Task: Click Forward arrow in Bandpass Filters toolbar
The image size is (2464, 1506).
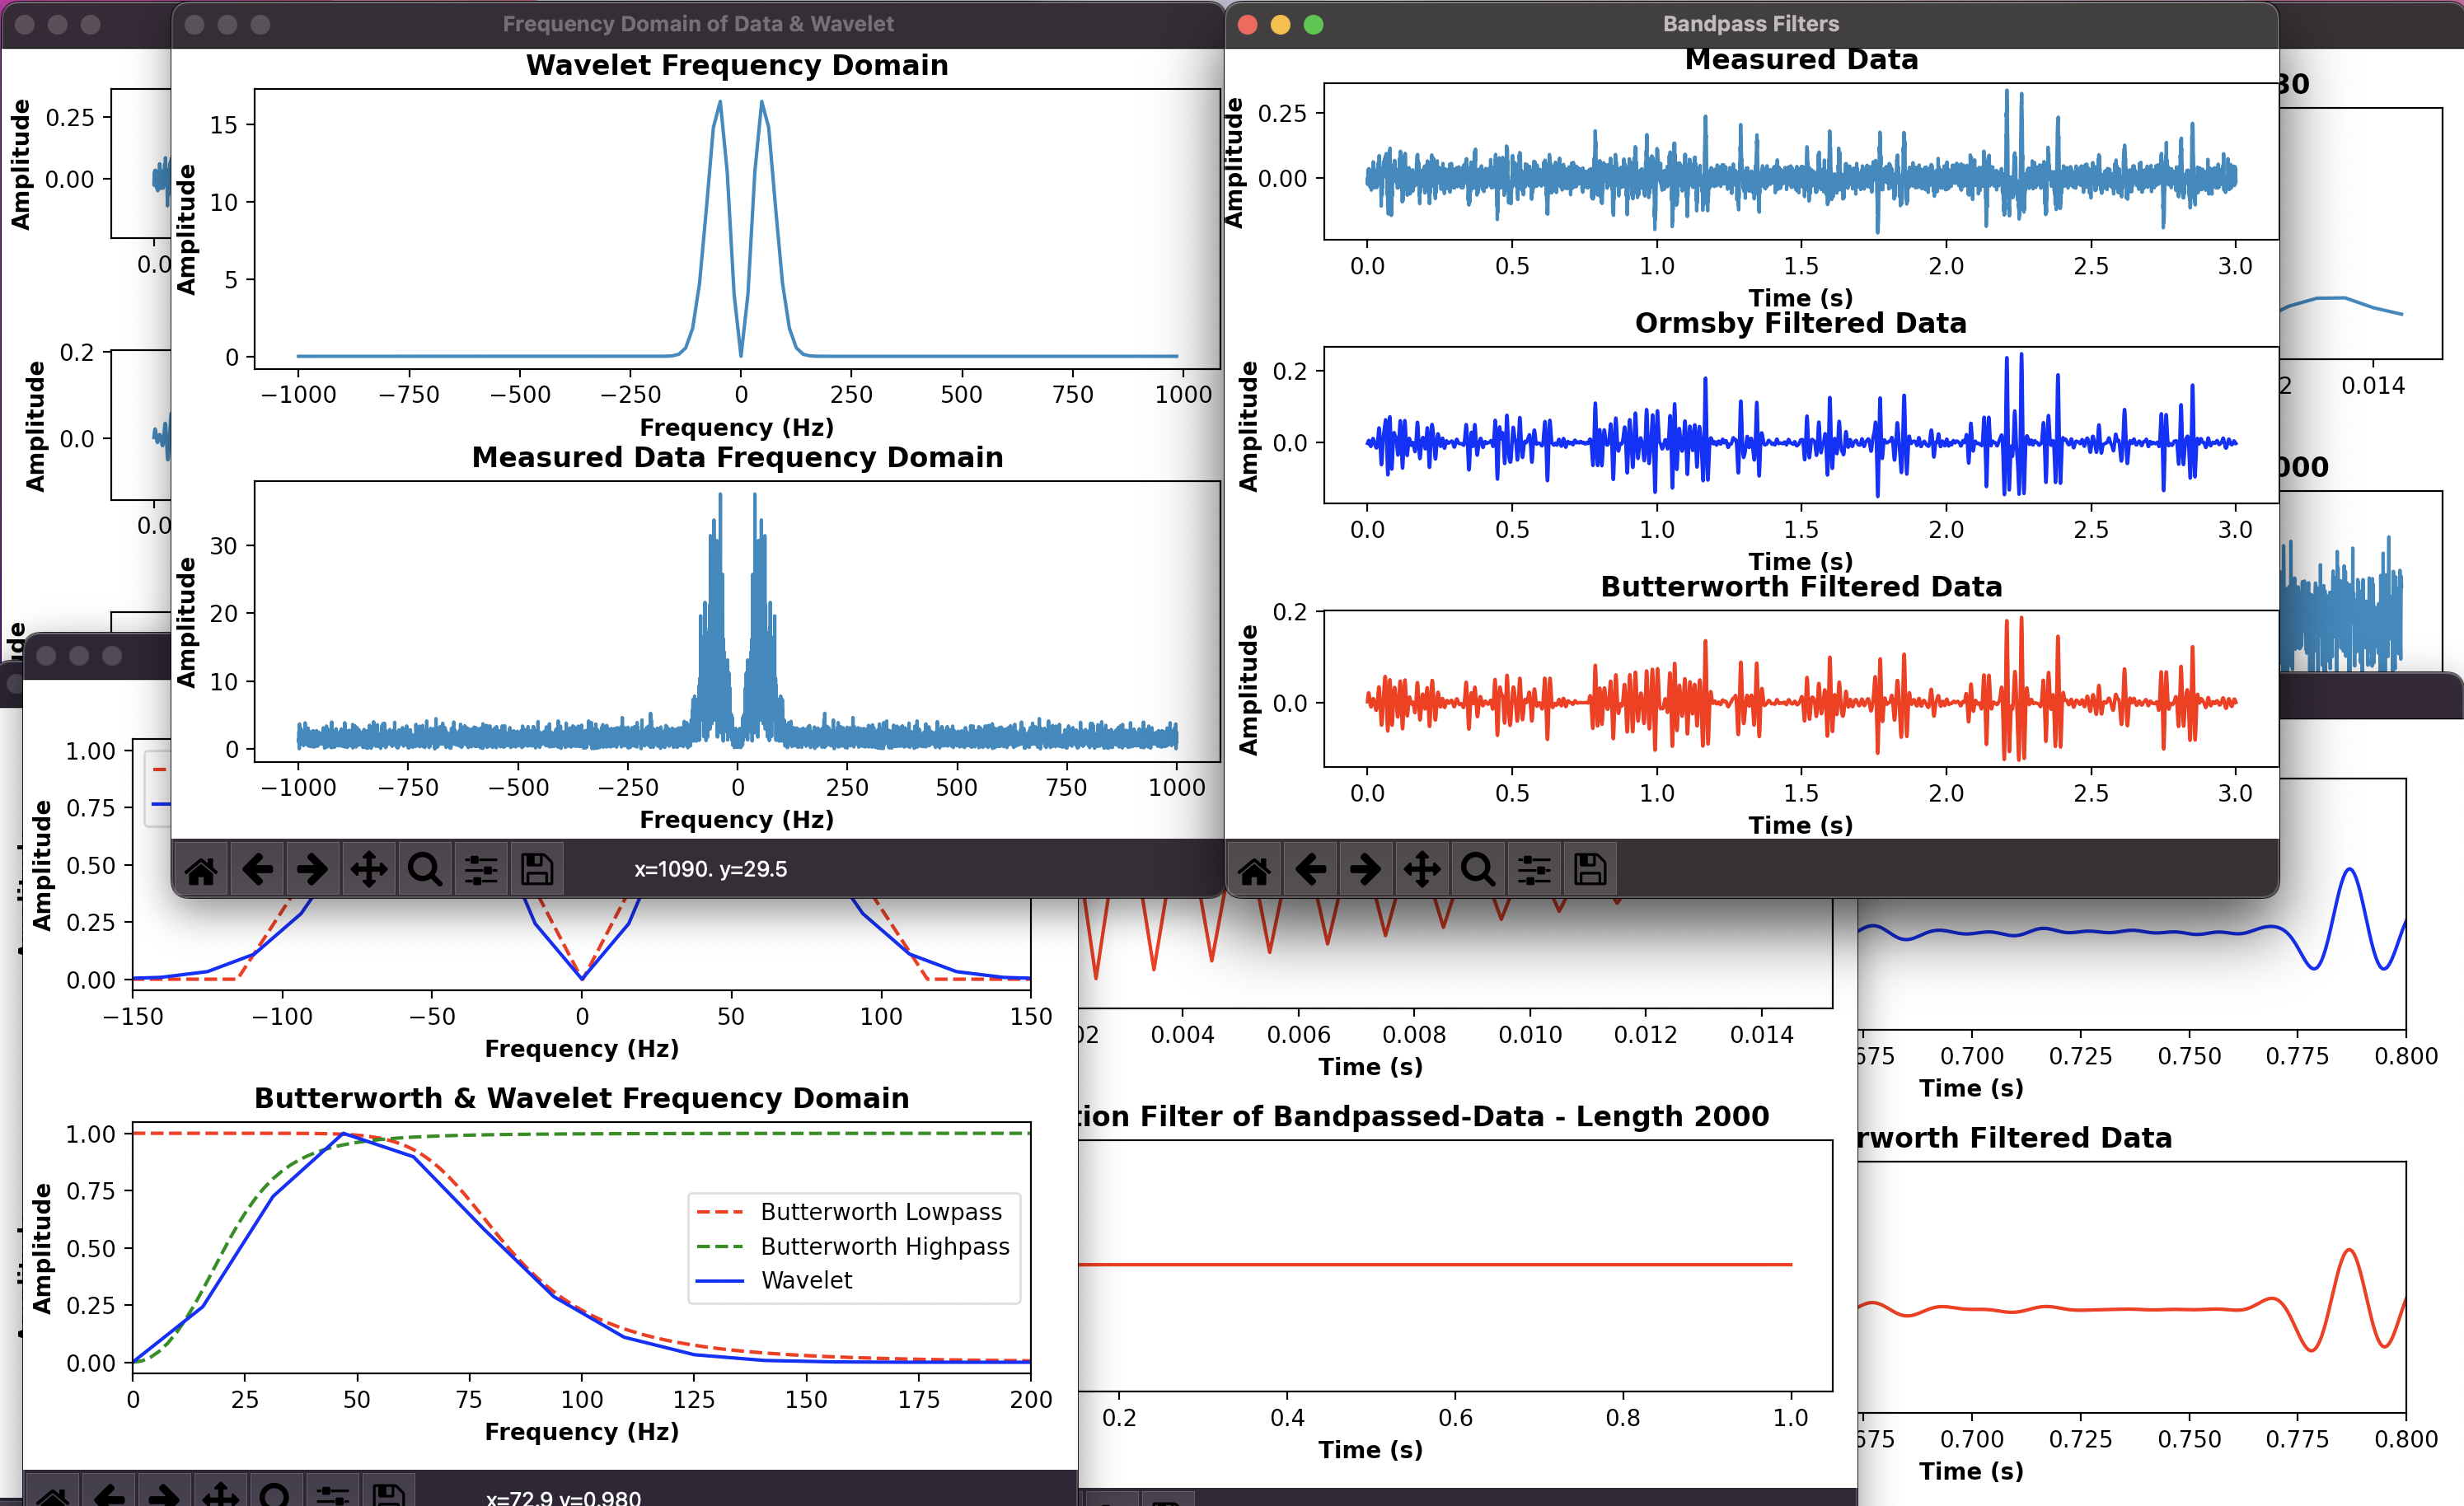Action: 1366,869
